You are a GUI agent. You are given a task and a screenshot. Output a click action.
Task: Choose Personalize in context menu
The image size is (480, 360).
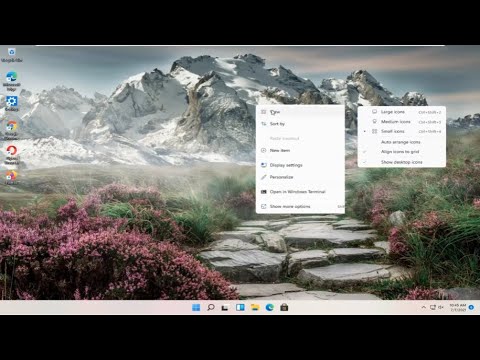(300, 177)
